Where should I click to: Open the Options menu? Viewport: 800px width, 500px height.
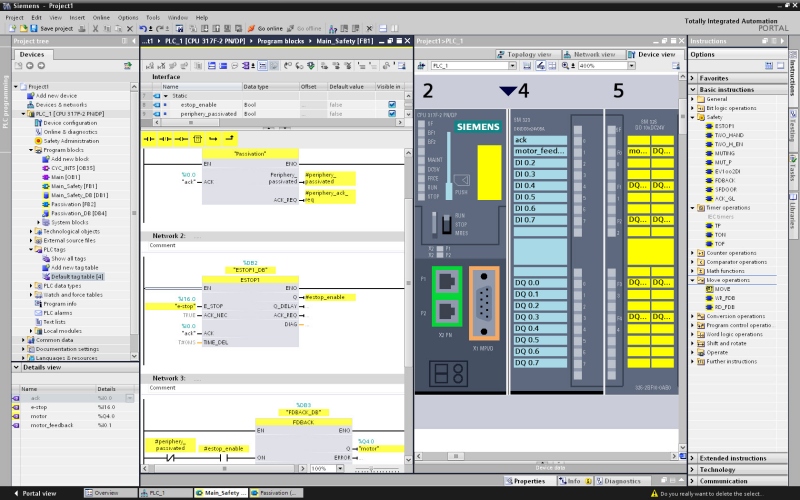pos(128,17)
